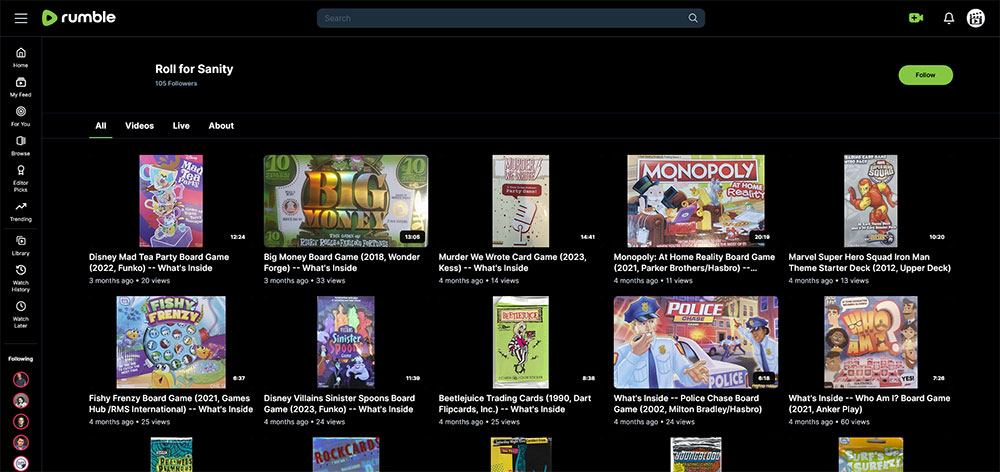This screenshot has width=1000, height=472.
Task: Open the hamburger menu
Action: click(x=21, y=18)
